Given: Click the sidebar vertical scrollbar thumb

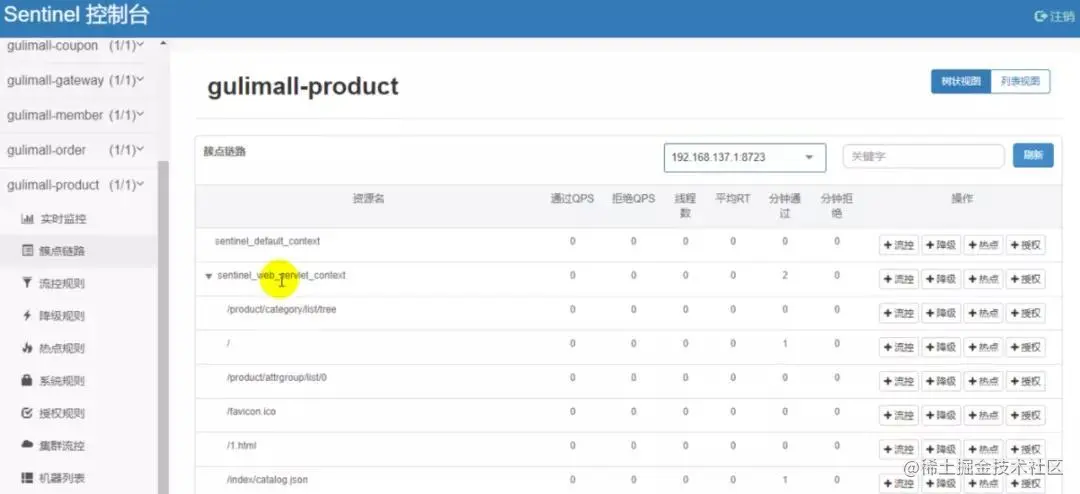Looking at the screenshot, I should (163, 327).
